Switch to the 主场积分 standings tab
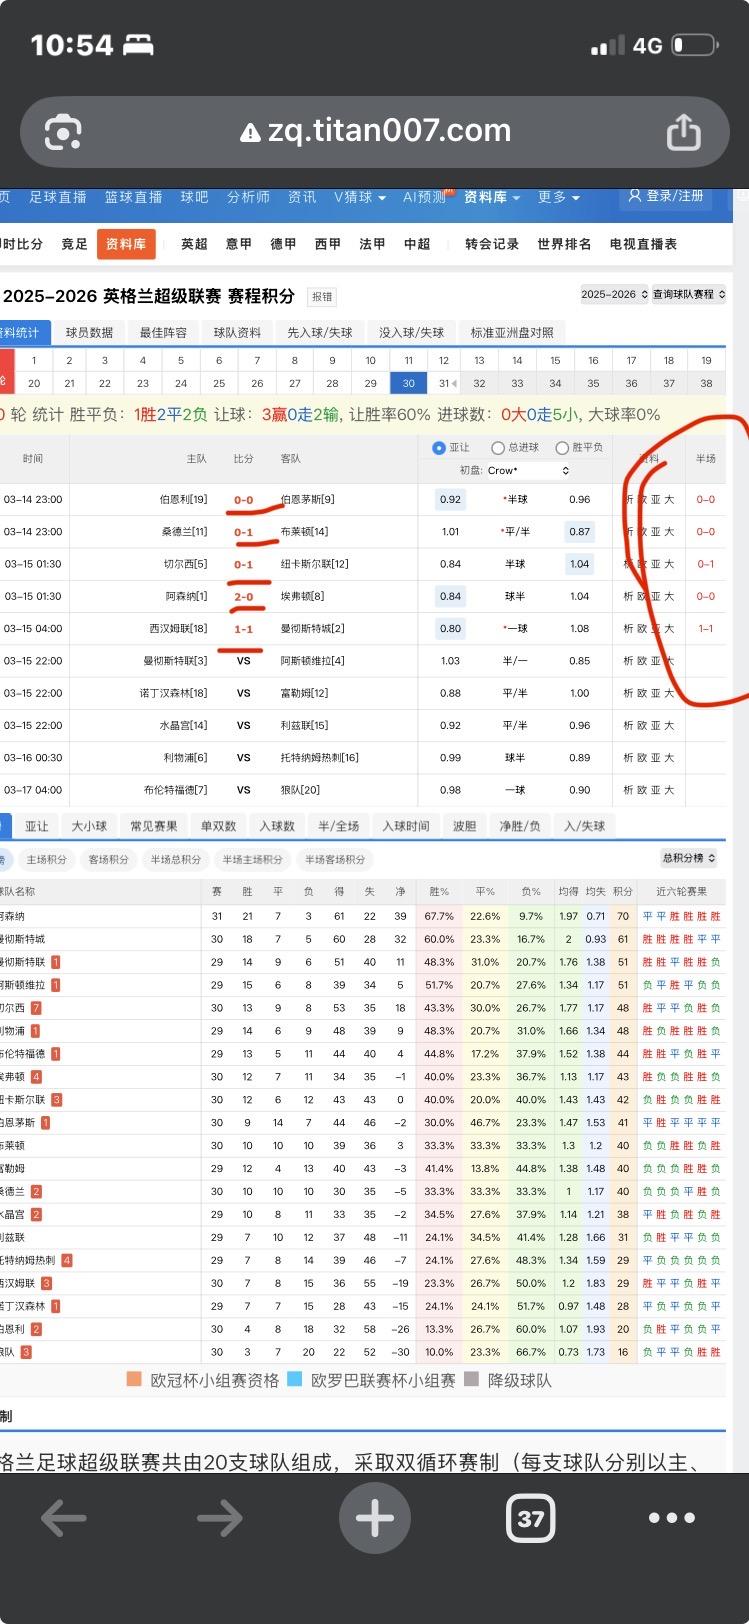749x1624 pixels. (46, 859)
